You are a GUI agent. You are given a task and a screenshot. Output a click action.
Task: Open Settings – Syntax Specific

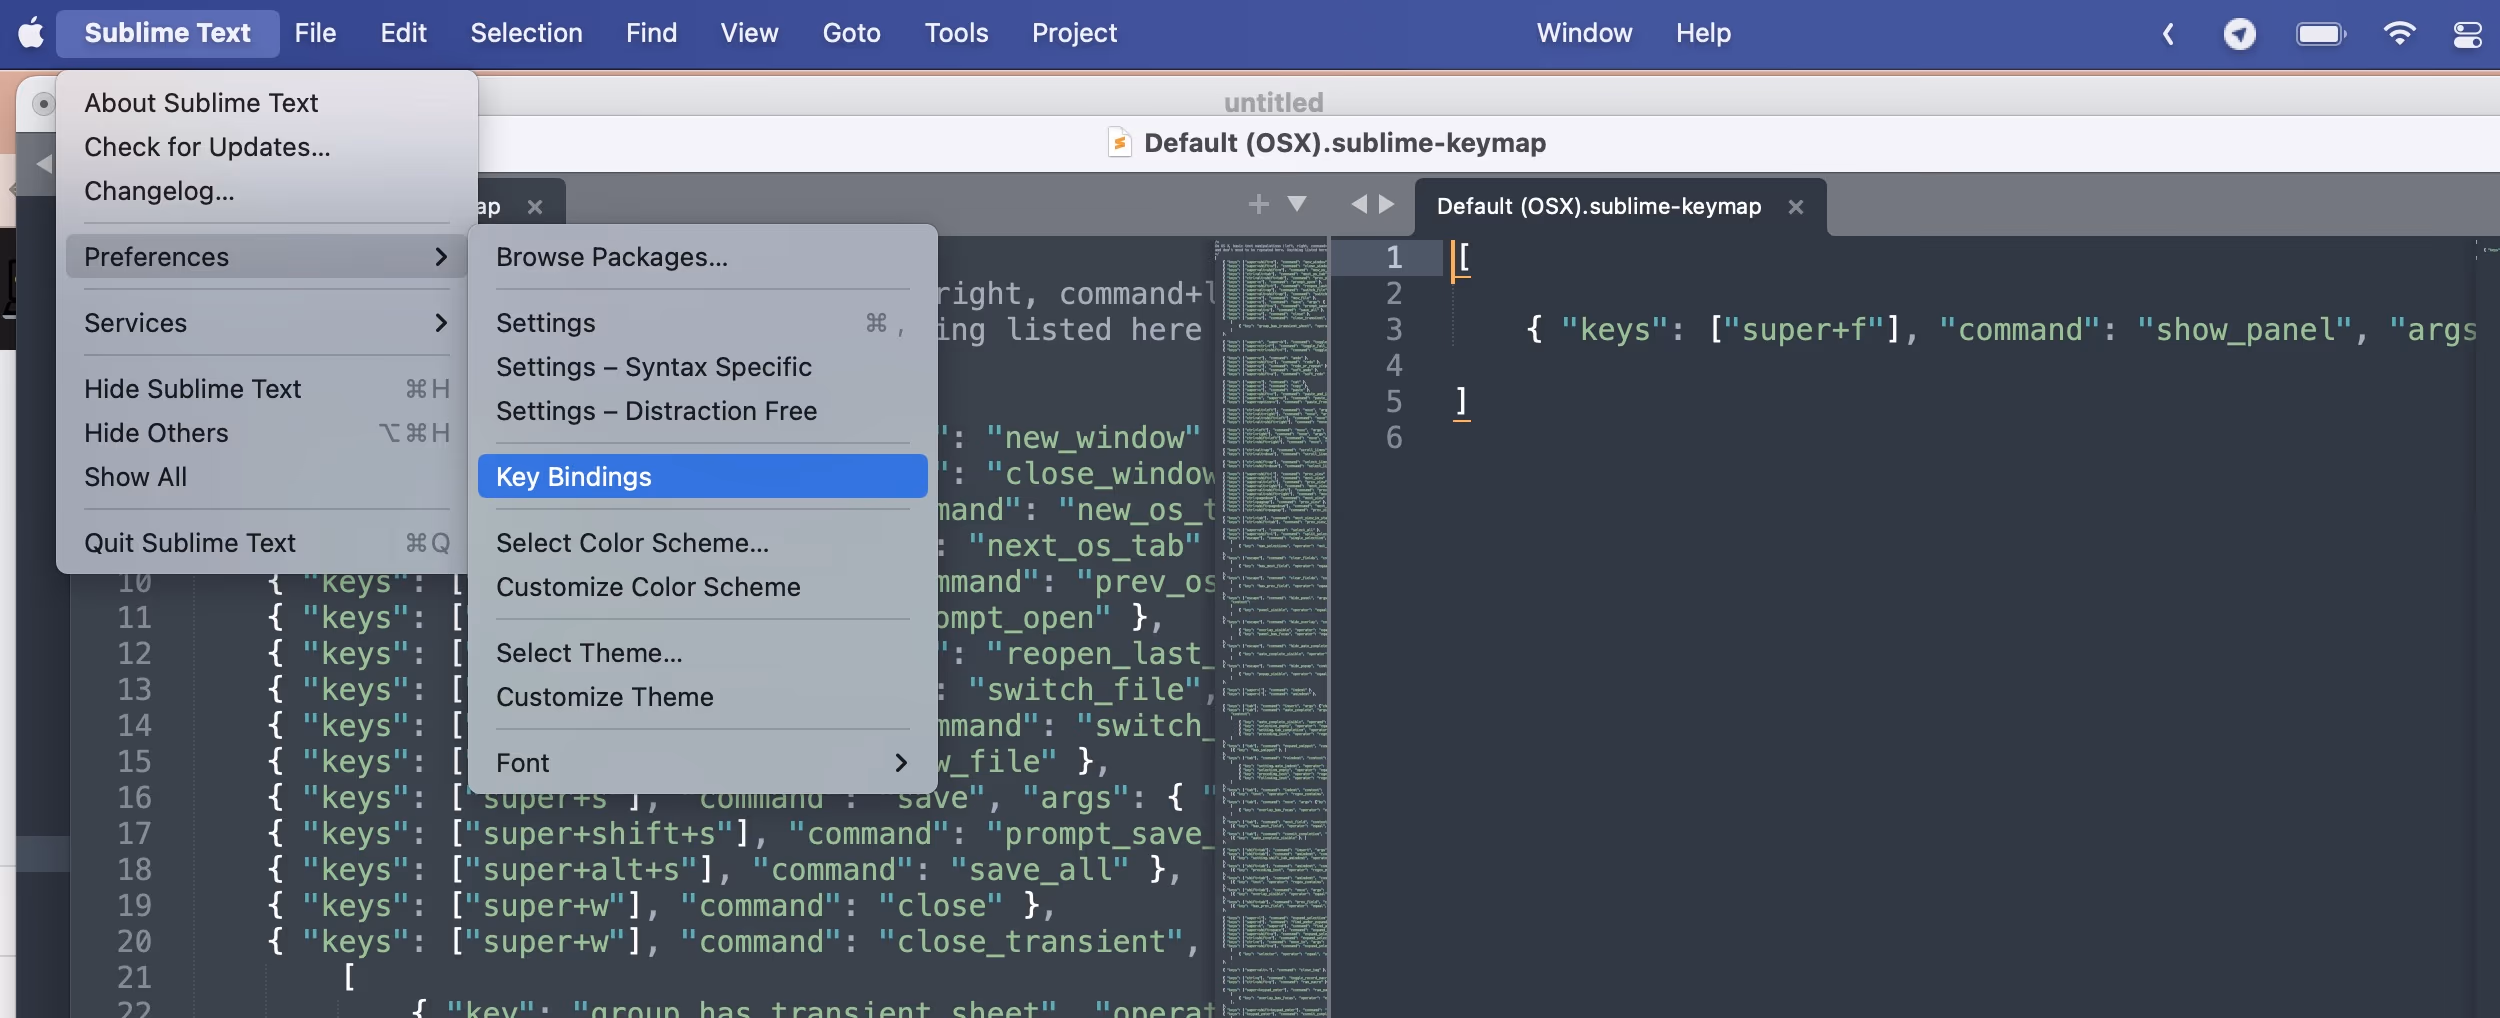(702, 367)
